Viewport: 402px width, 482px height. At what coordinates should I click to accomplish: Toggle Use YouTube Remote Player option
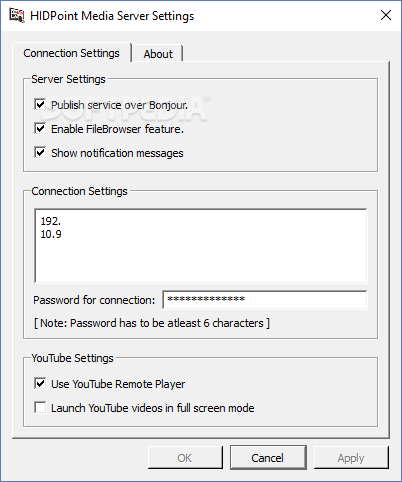point(40,384)
